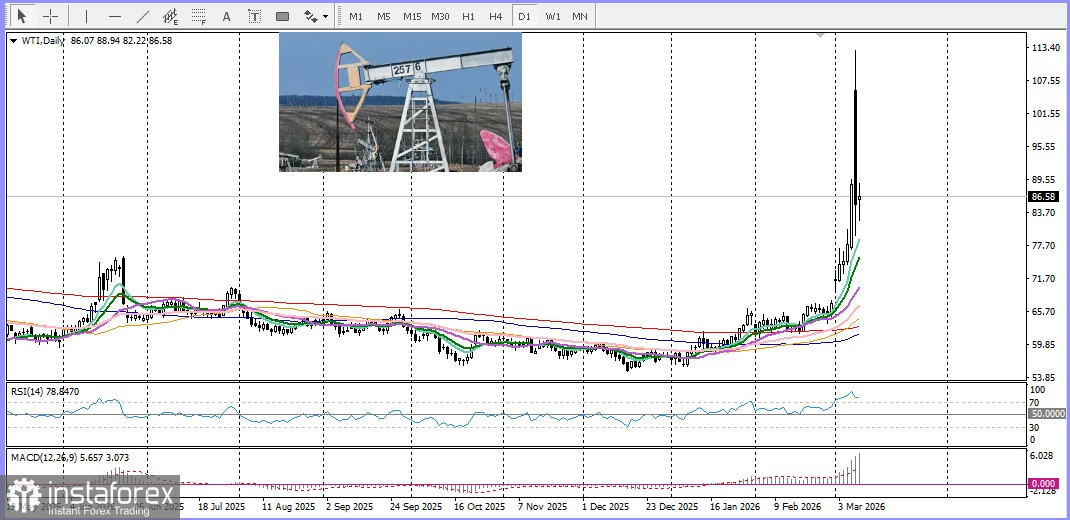The image size is (1070, 520).
Task: Activate the crosshair tool
Action: point(50,16)
